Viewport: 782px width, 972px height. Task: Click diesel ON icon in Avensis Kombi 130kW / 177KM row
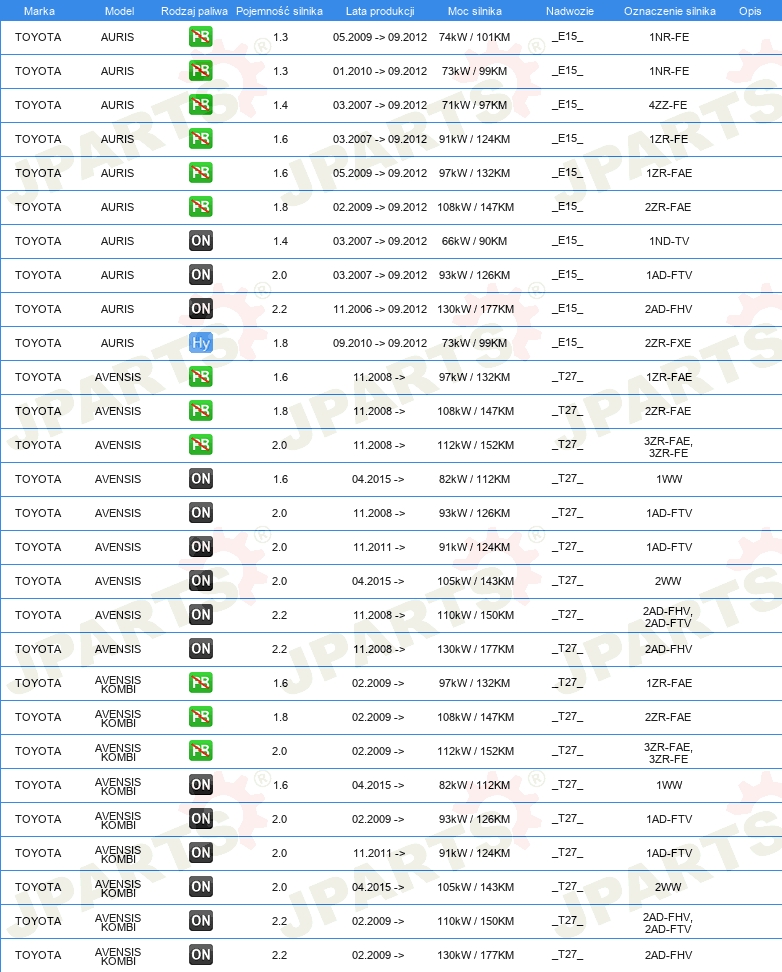200,955
